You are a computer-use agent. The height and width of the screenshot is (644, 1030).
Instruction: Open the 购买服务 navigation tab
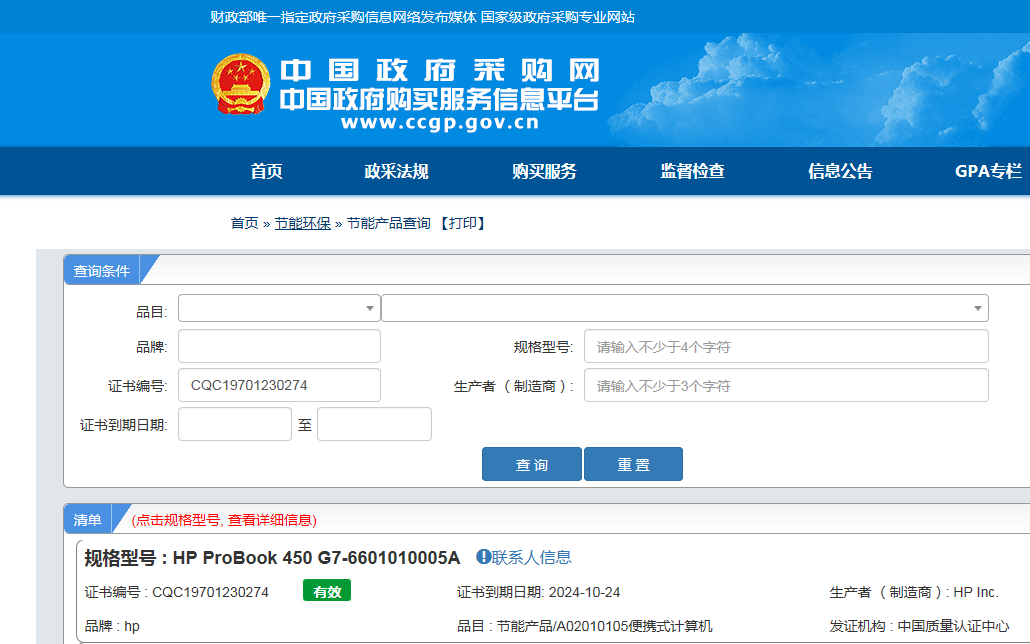click(x=544, y=171)
